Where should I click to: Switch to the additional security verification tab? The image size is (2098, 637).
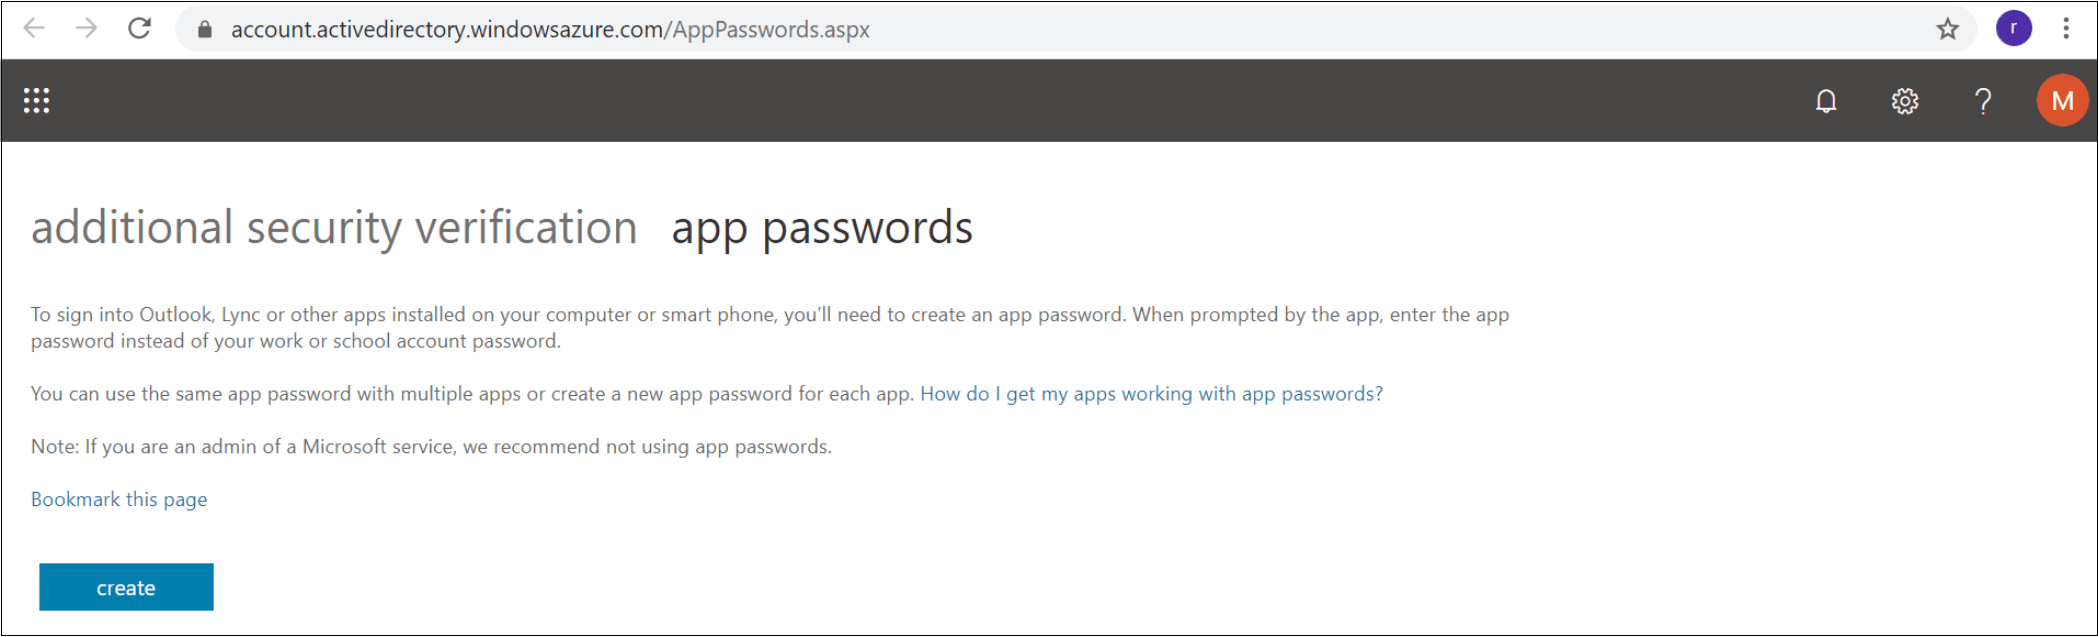click(334, 228)
